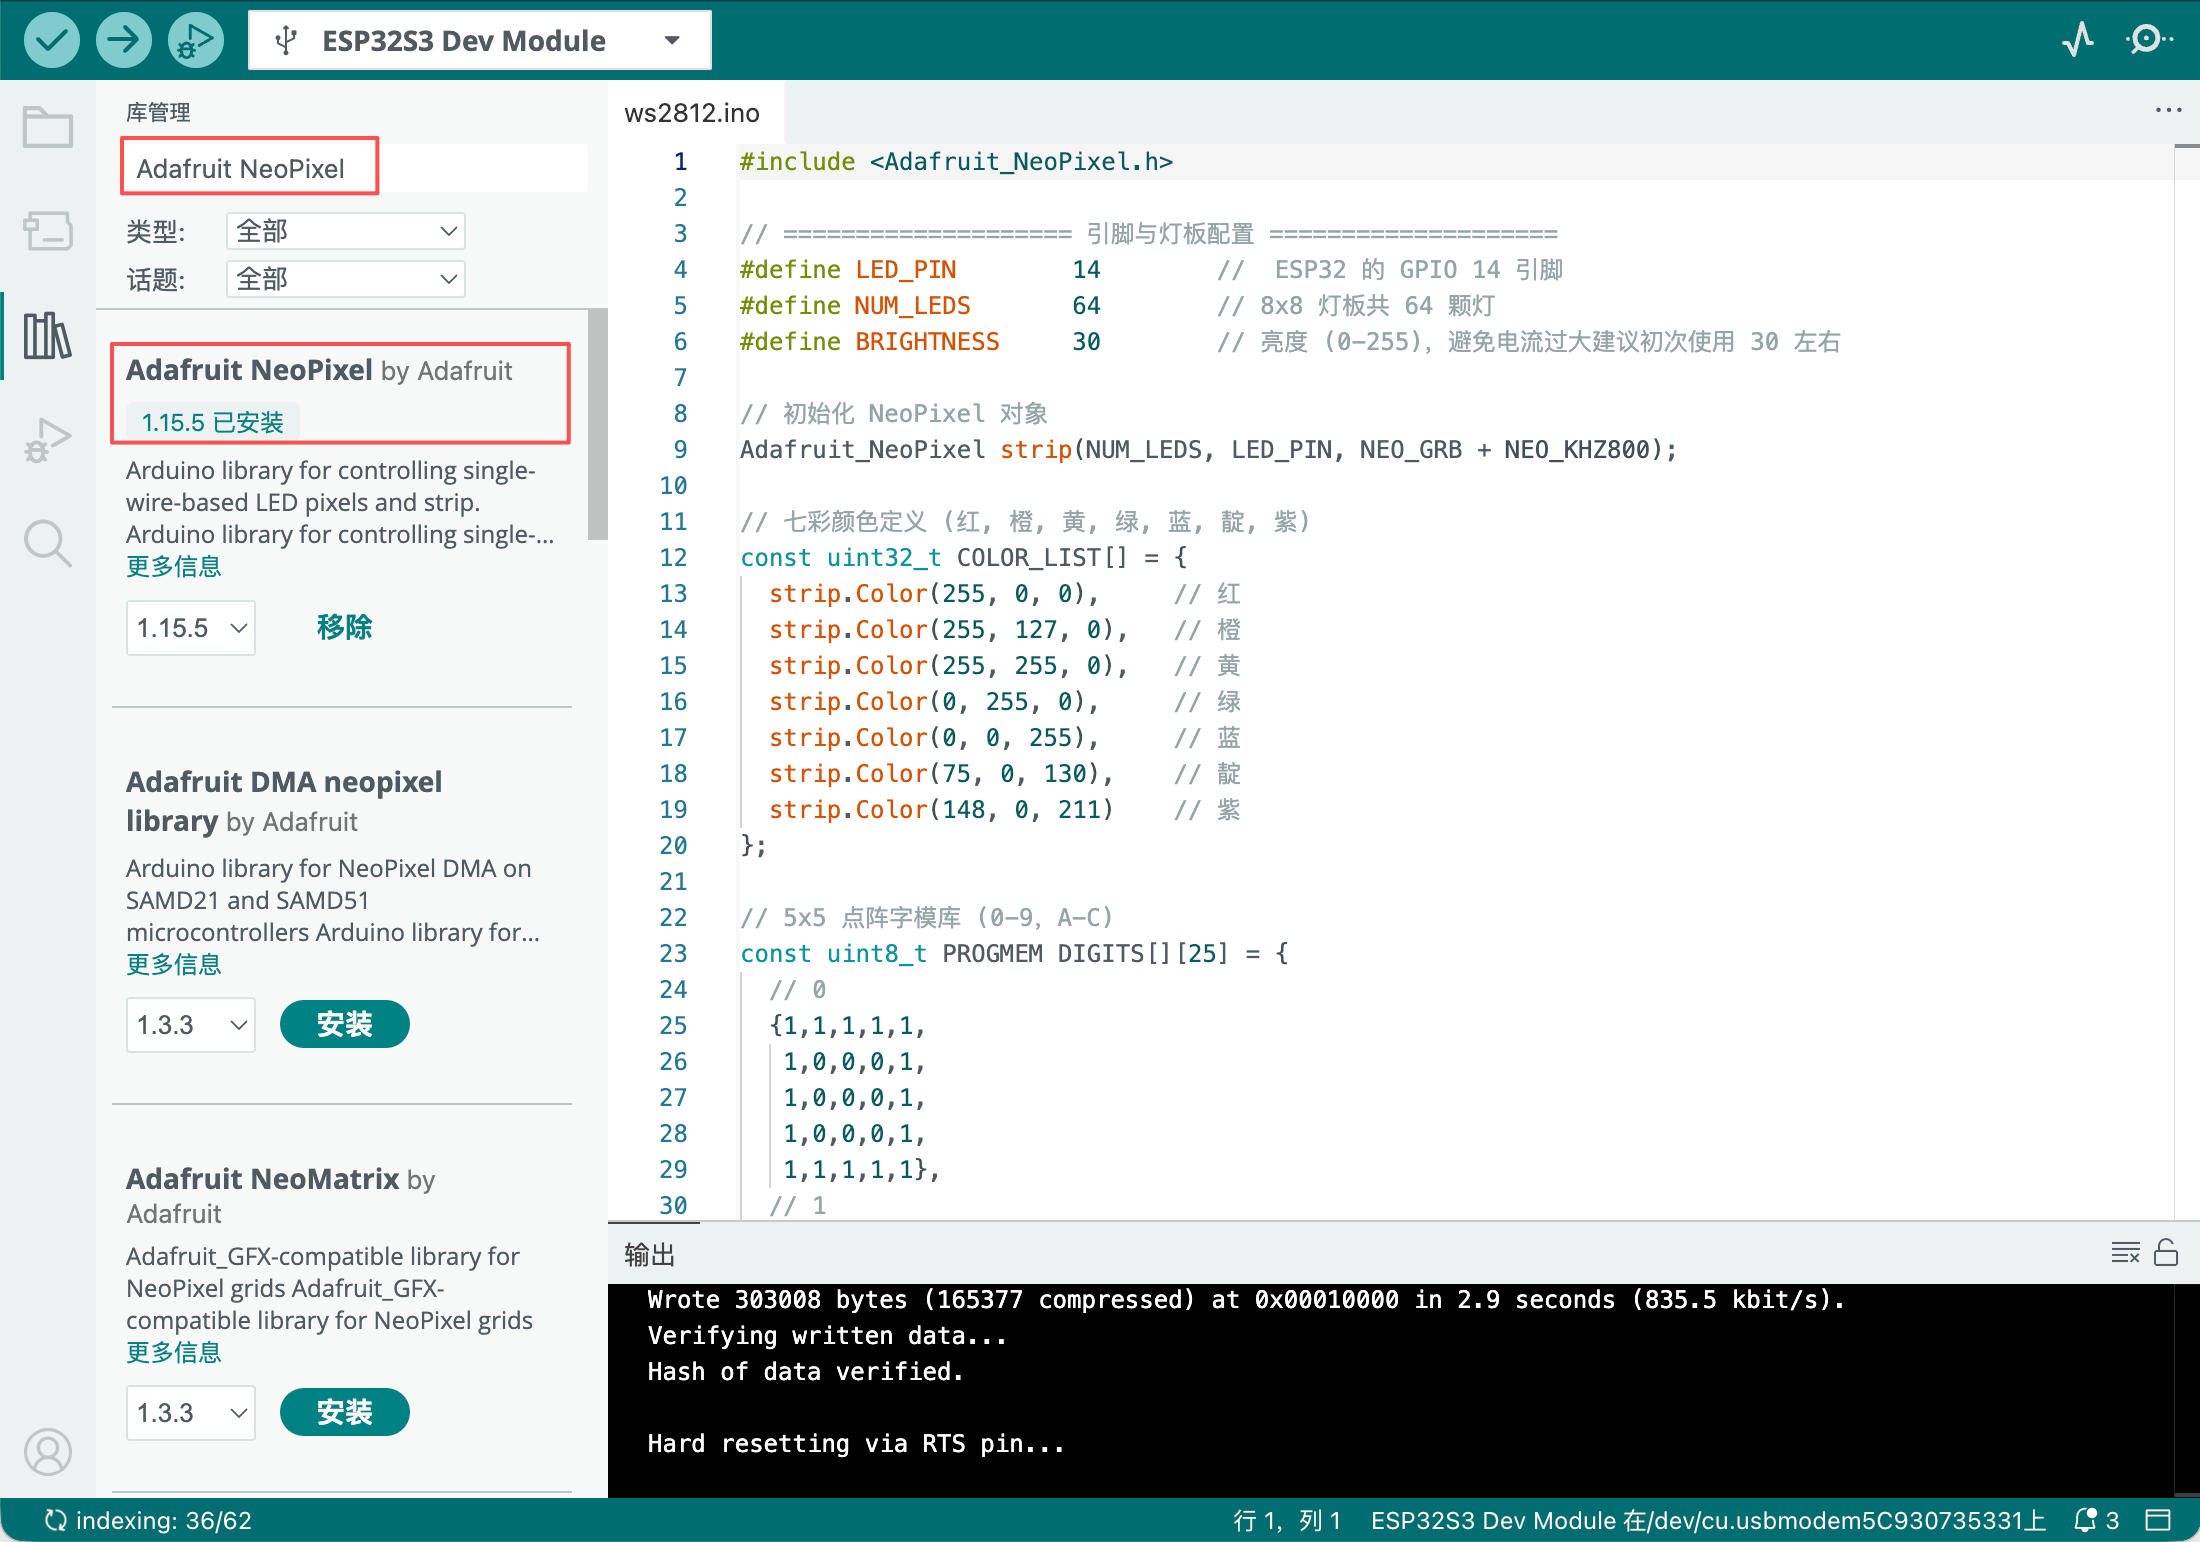Open the 类型 filter dropdown
This screenshot has width=2200, height=1542.
click(346, 231)
